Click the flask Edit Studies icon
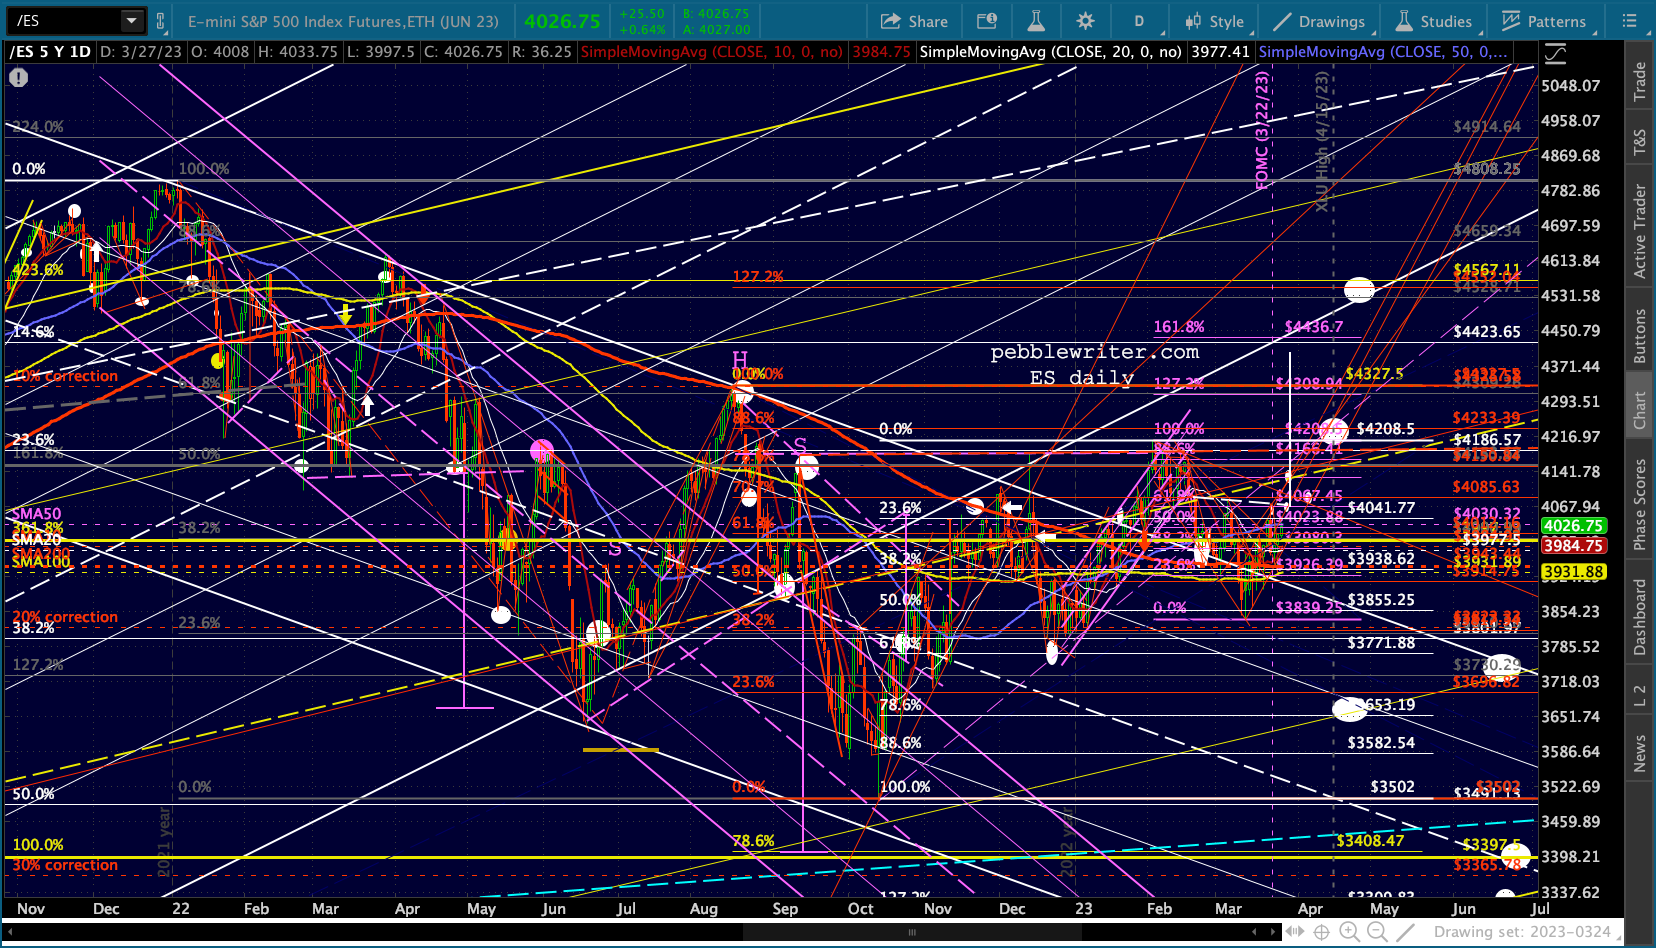This screenshot has width=1656, height=948. point(1036,21)
